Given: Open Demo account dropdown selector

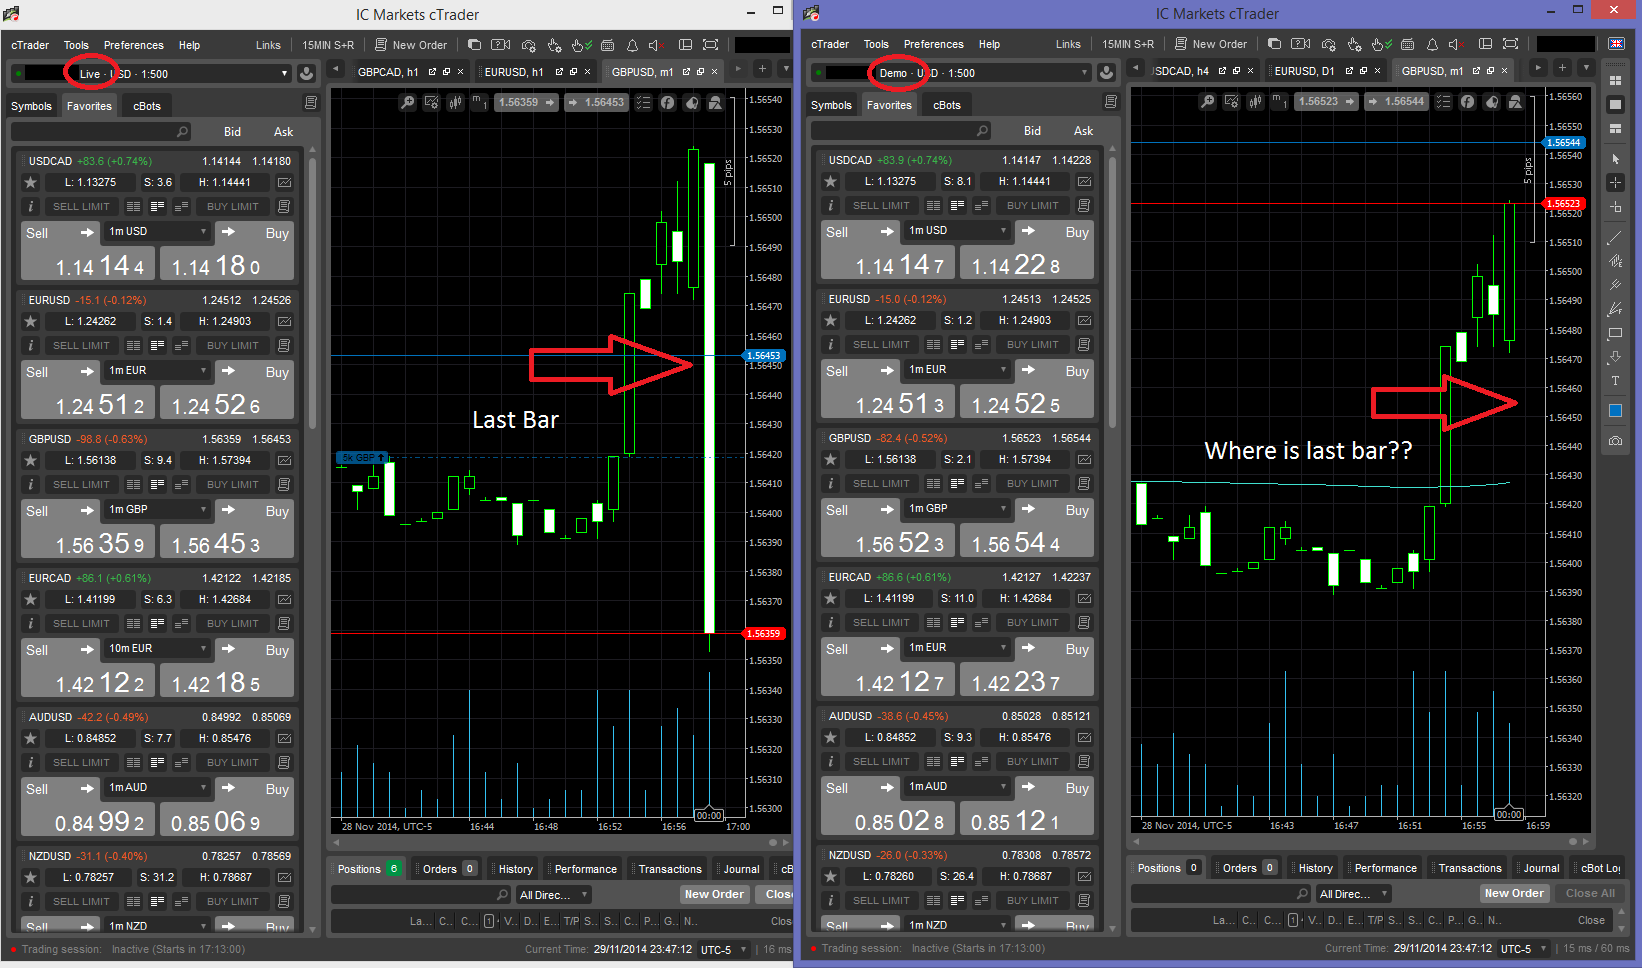Looking at the screenshot, I should [x=951, y=73].
